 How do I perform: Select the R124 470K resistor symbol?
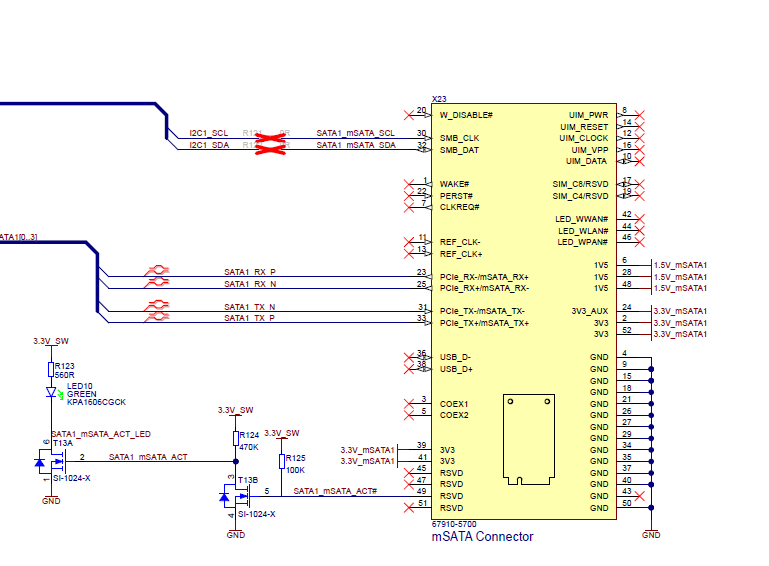(237, 439)
